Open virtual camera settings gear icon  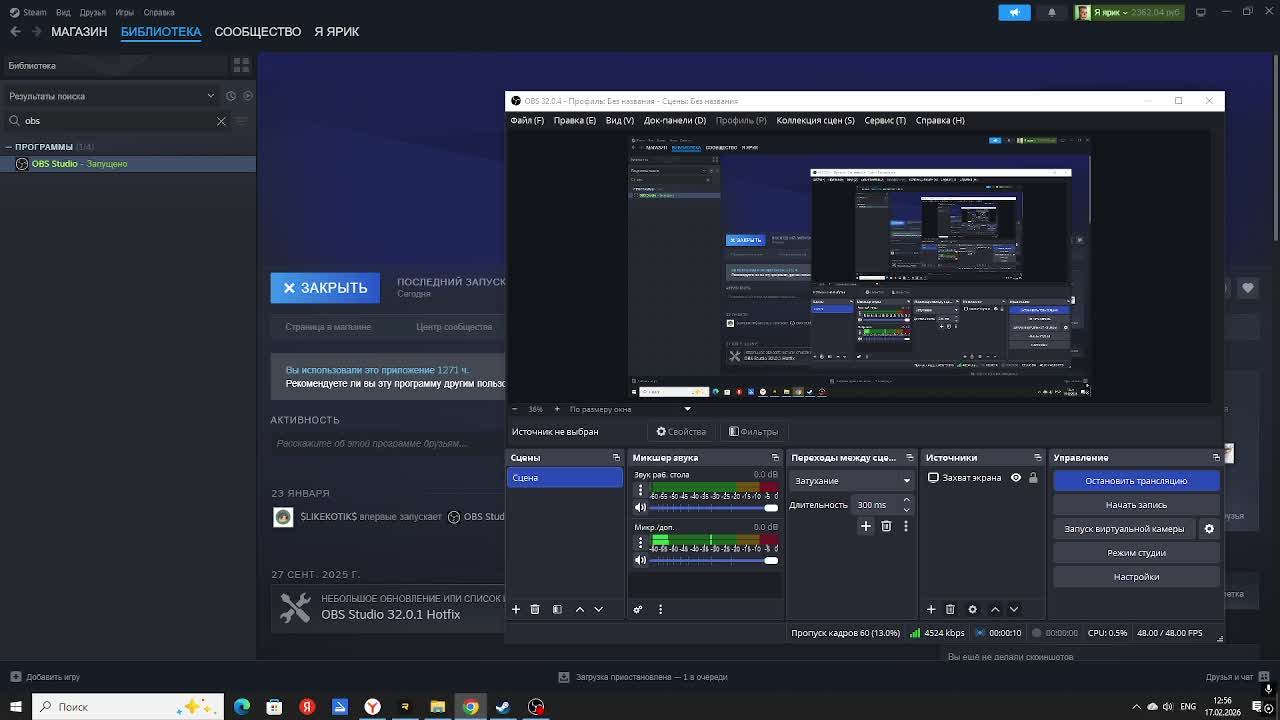tap(1209, 529)
